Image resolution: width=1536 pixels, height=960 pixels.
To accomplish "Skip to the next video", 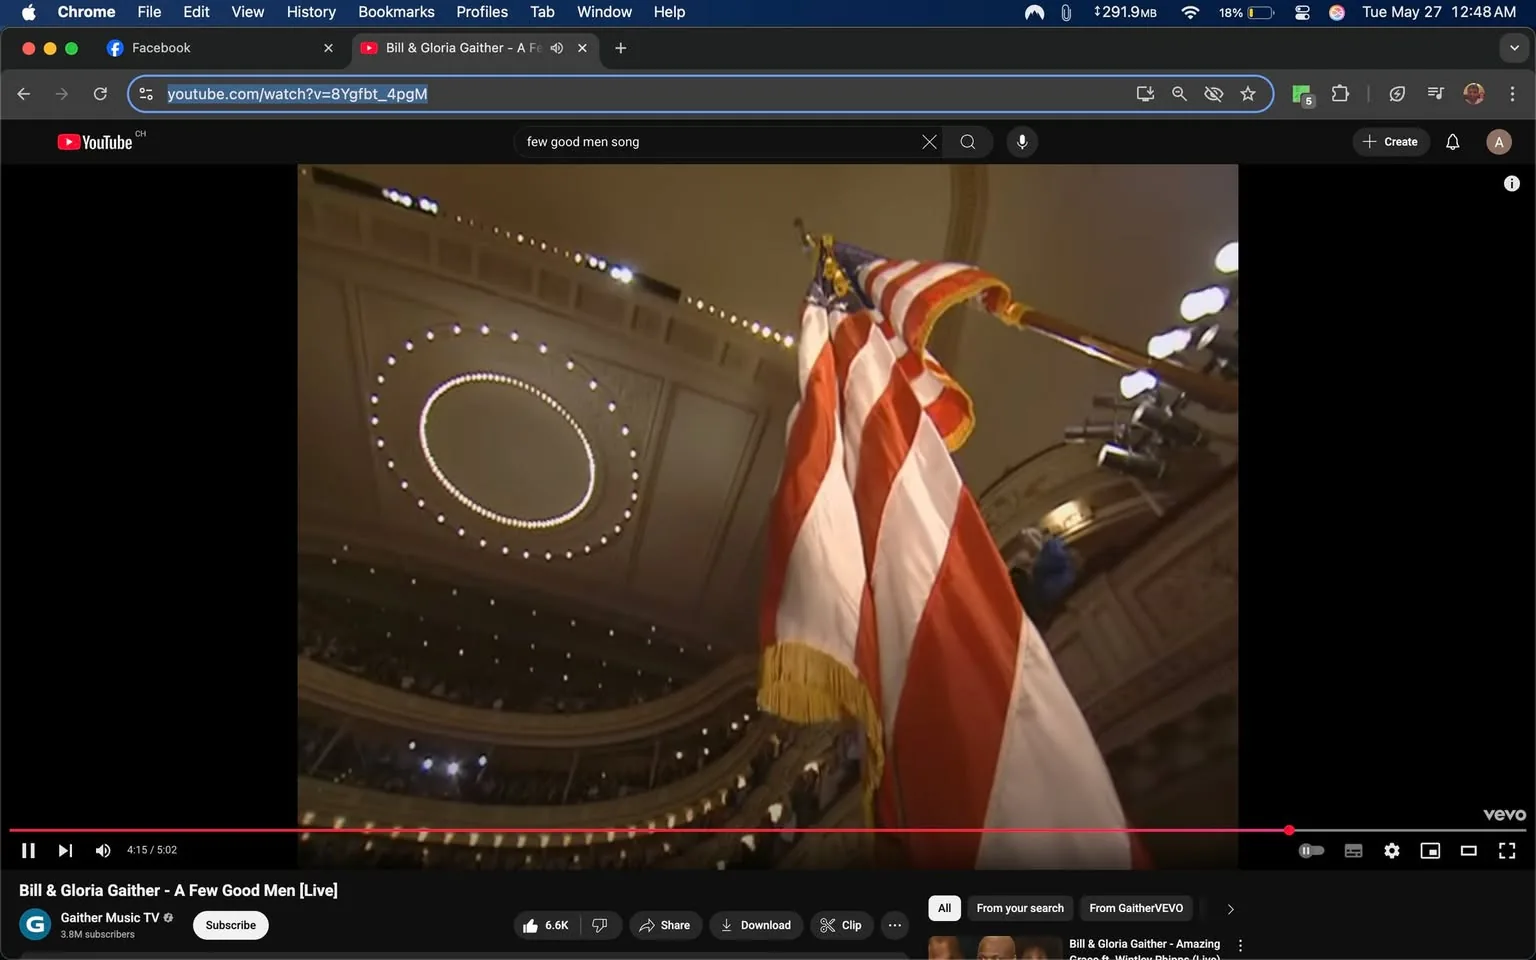I will pyautogui.click(x=64, y=850).
